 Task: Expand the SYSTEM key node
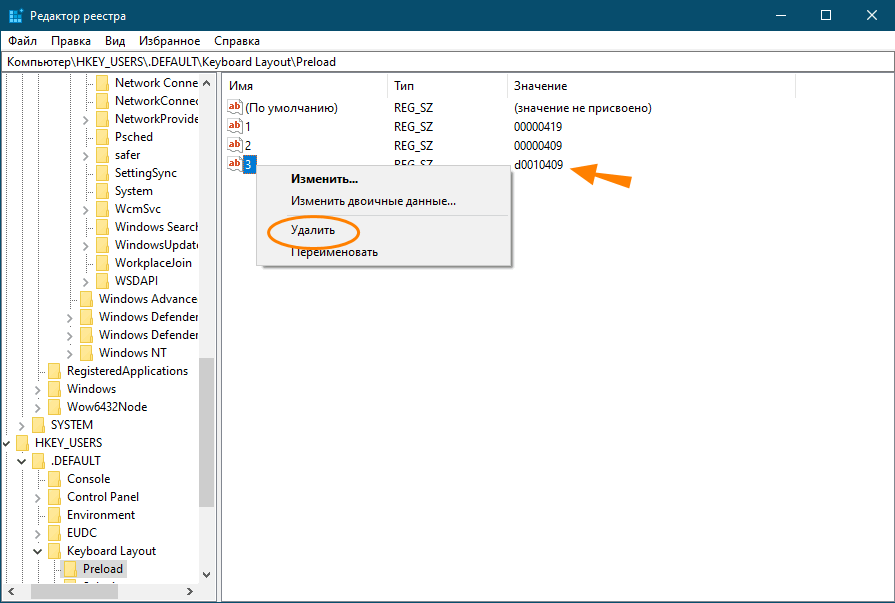(22, 425)
